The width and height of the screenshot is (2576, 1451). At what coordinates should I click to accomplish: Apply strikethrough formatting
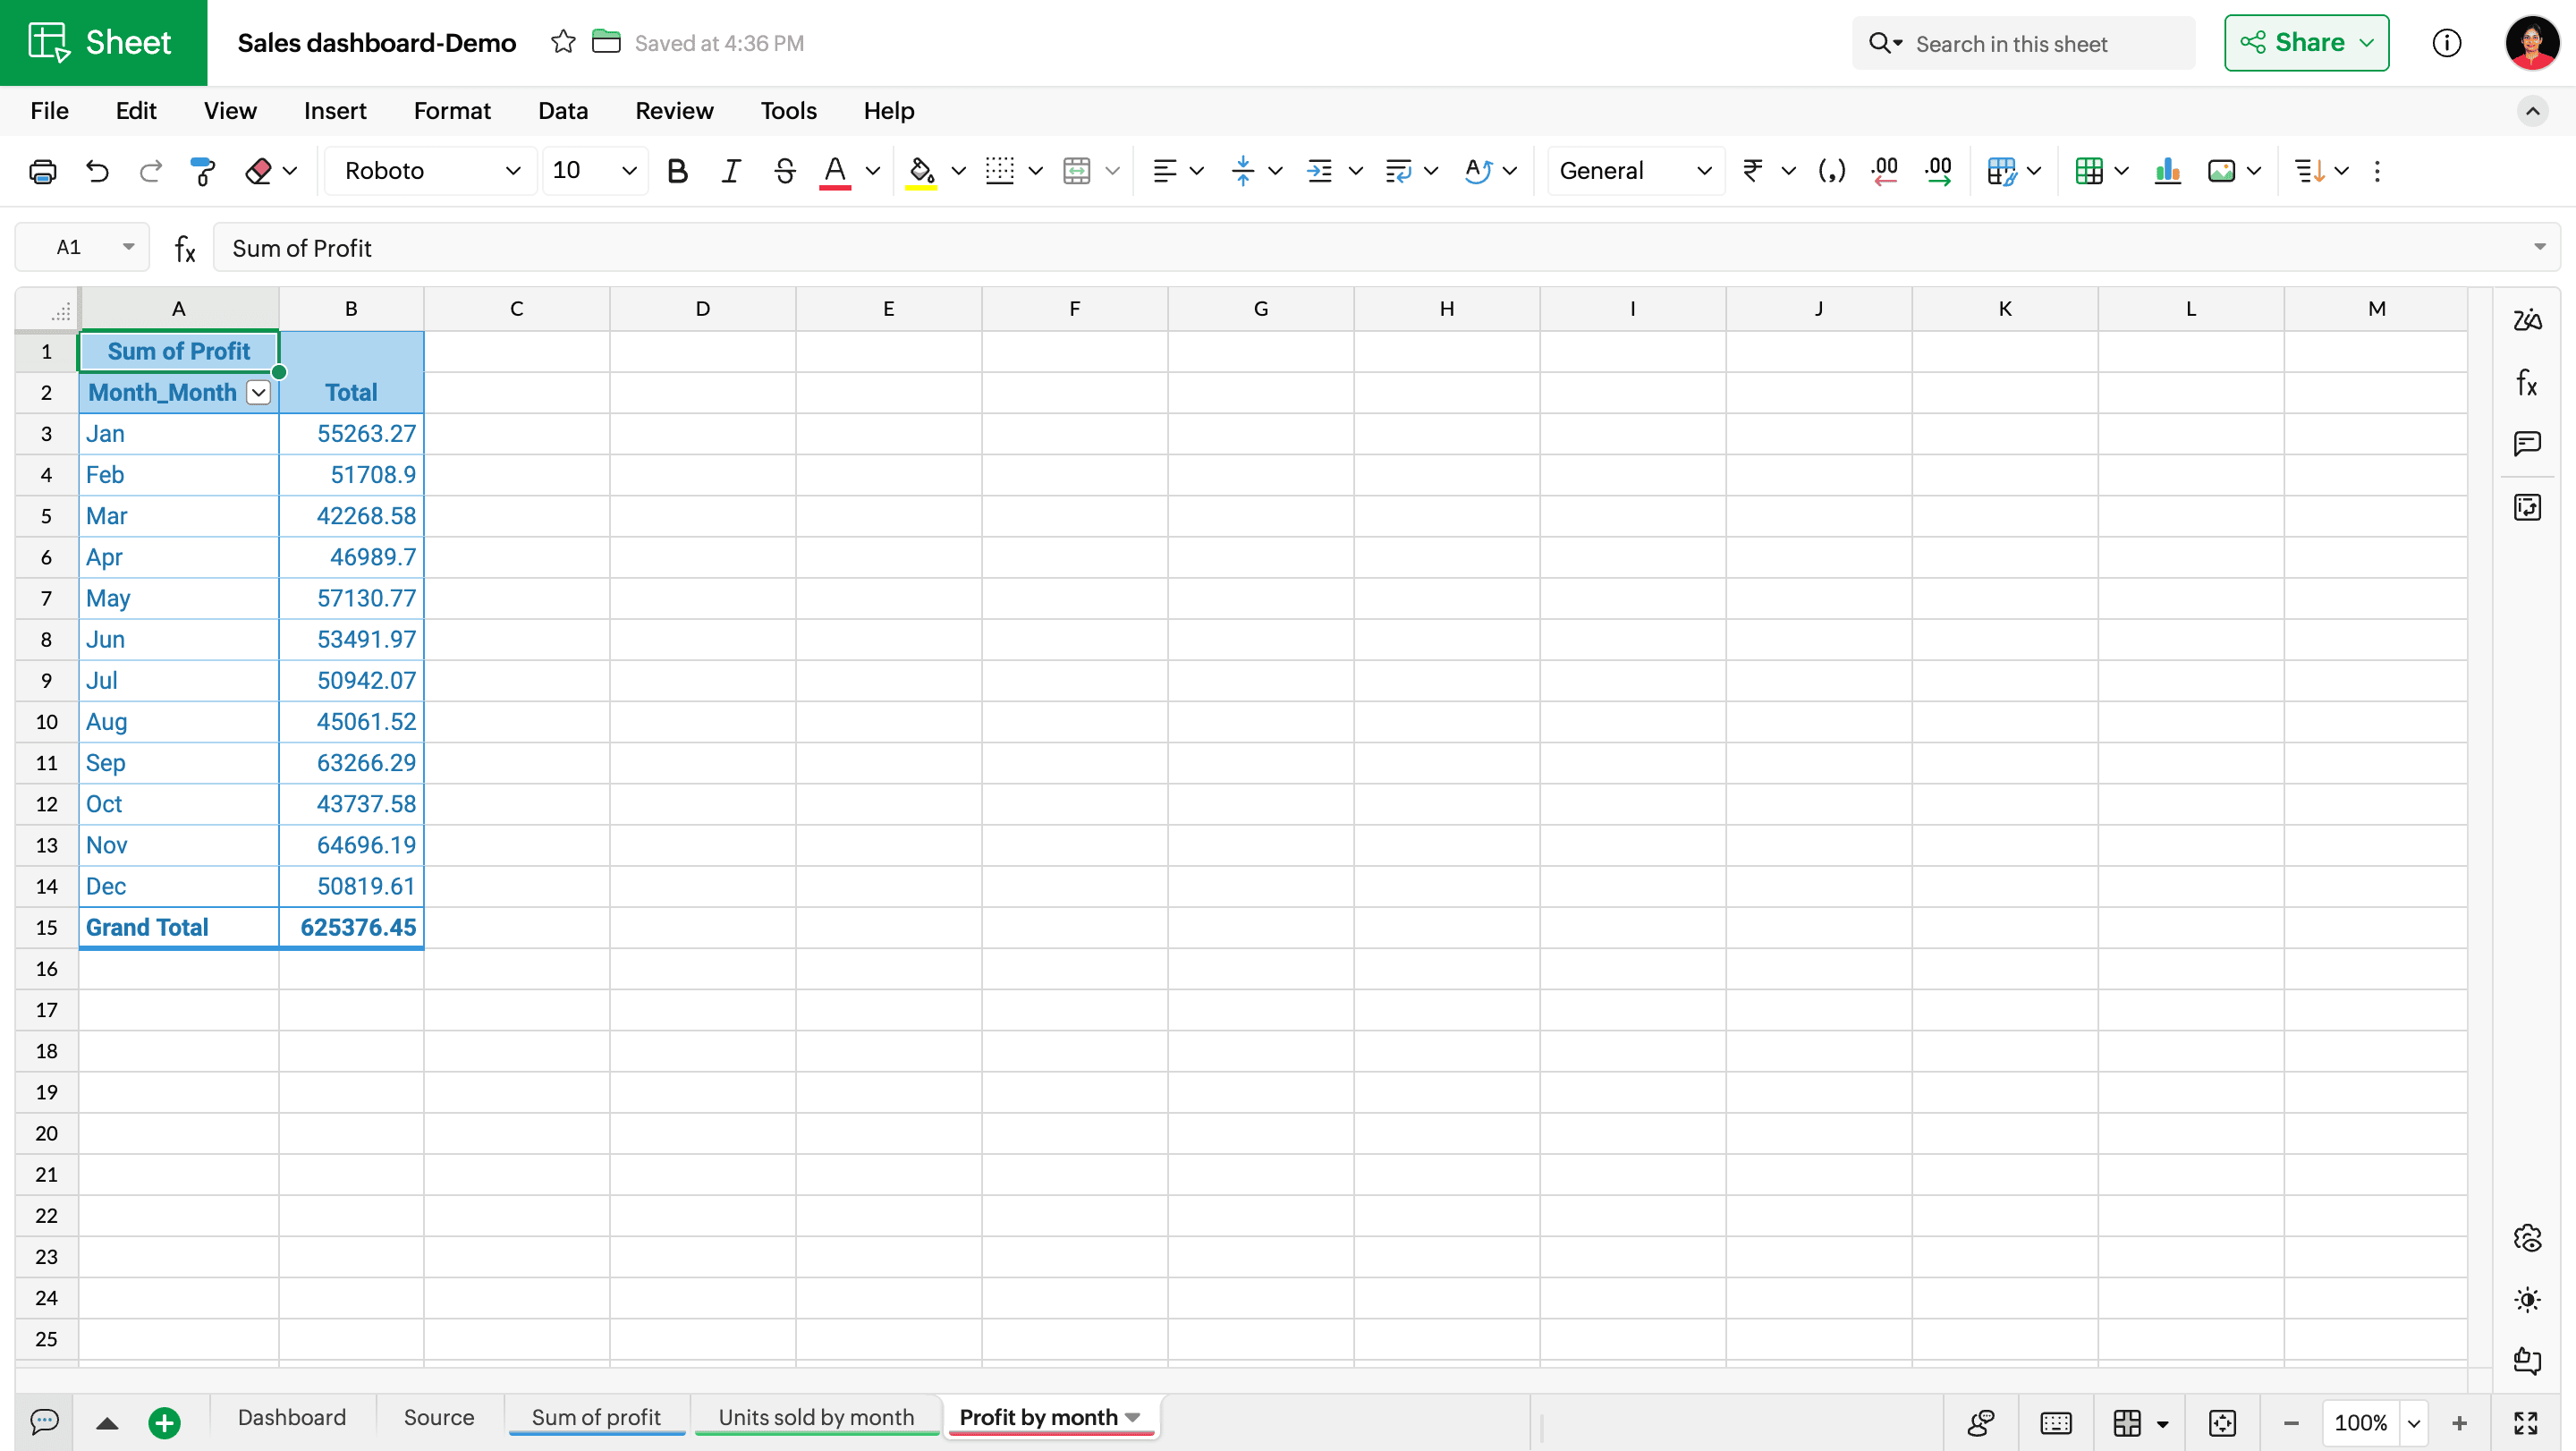(x=785, y=171)
